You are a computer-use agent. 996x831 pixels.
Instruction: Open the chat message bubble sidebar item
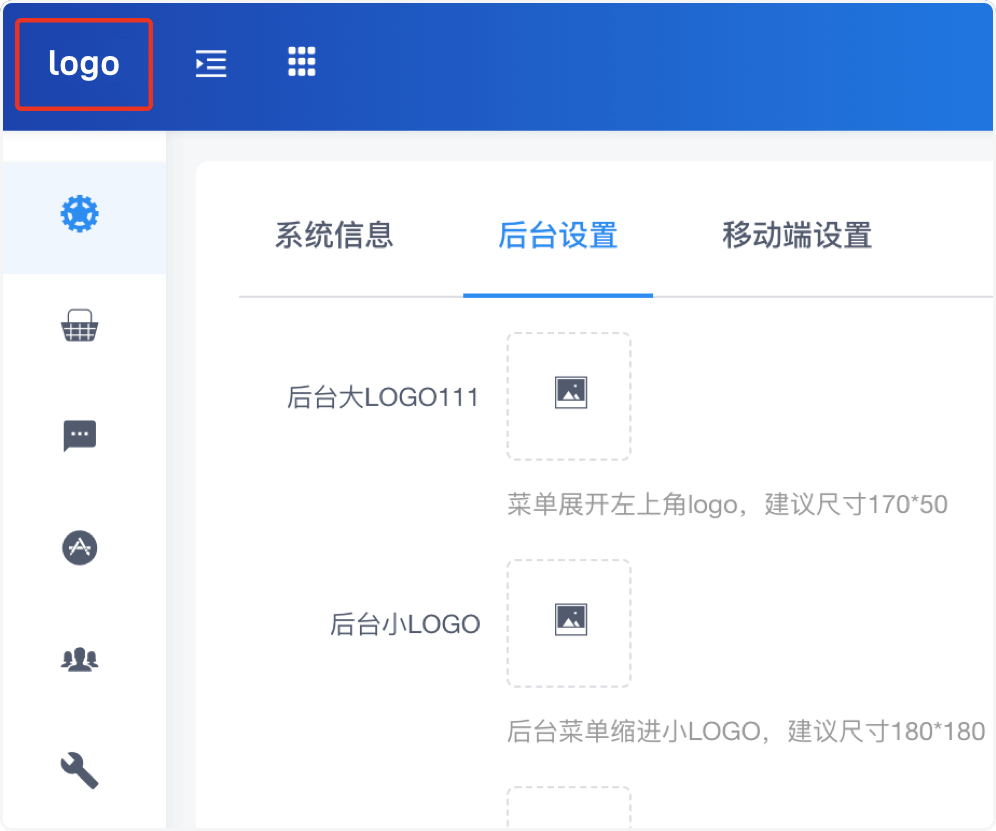(x=80, y=436)
